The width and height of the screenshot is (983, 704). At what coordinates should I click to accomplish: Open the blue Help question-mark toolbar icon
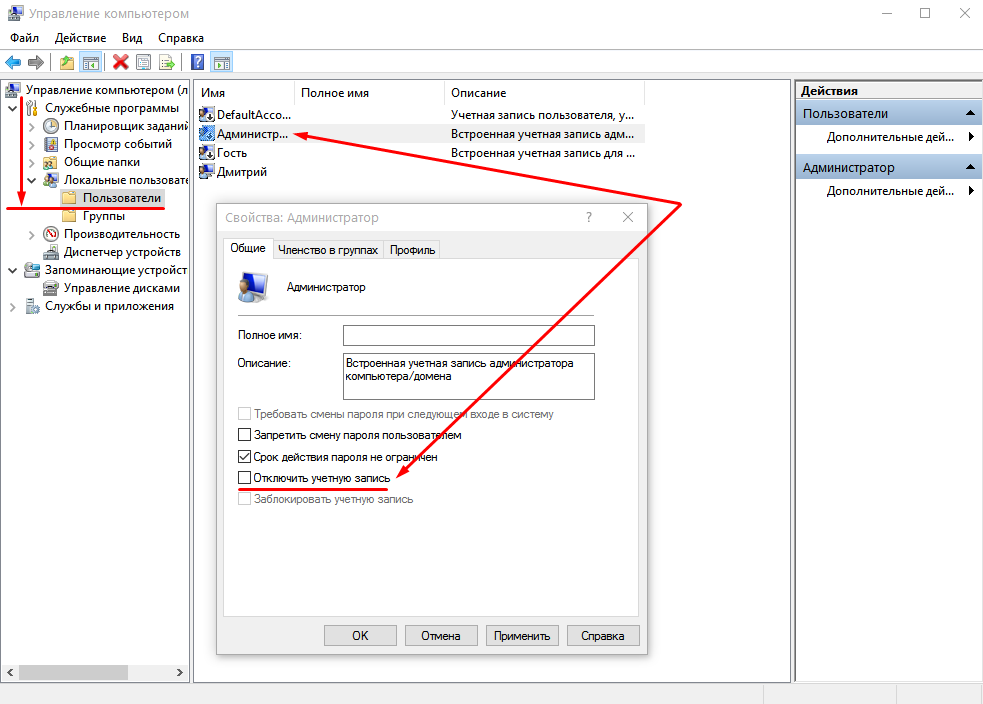pos(197,62)
